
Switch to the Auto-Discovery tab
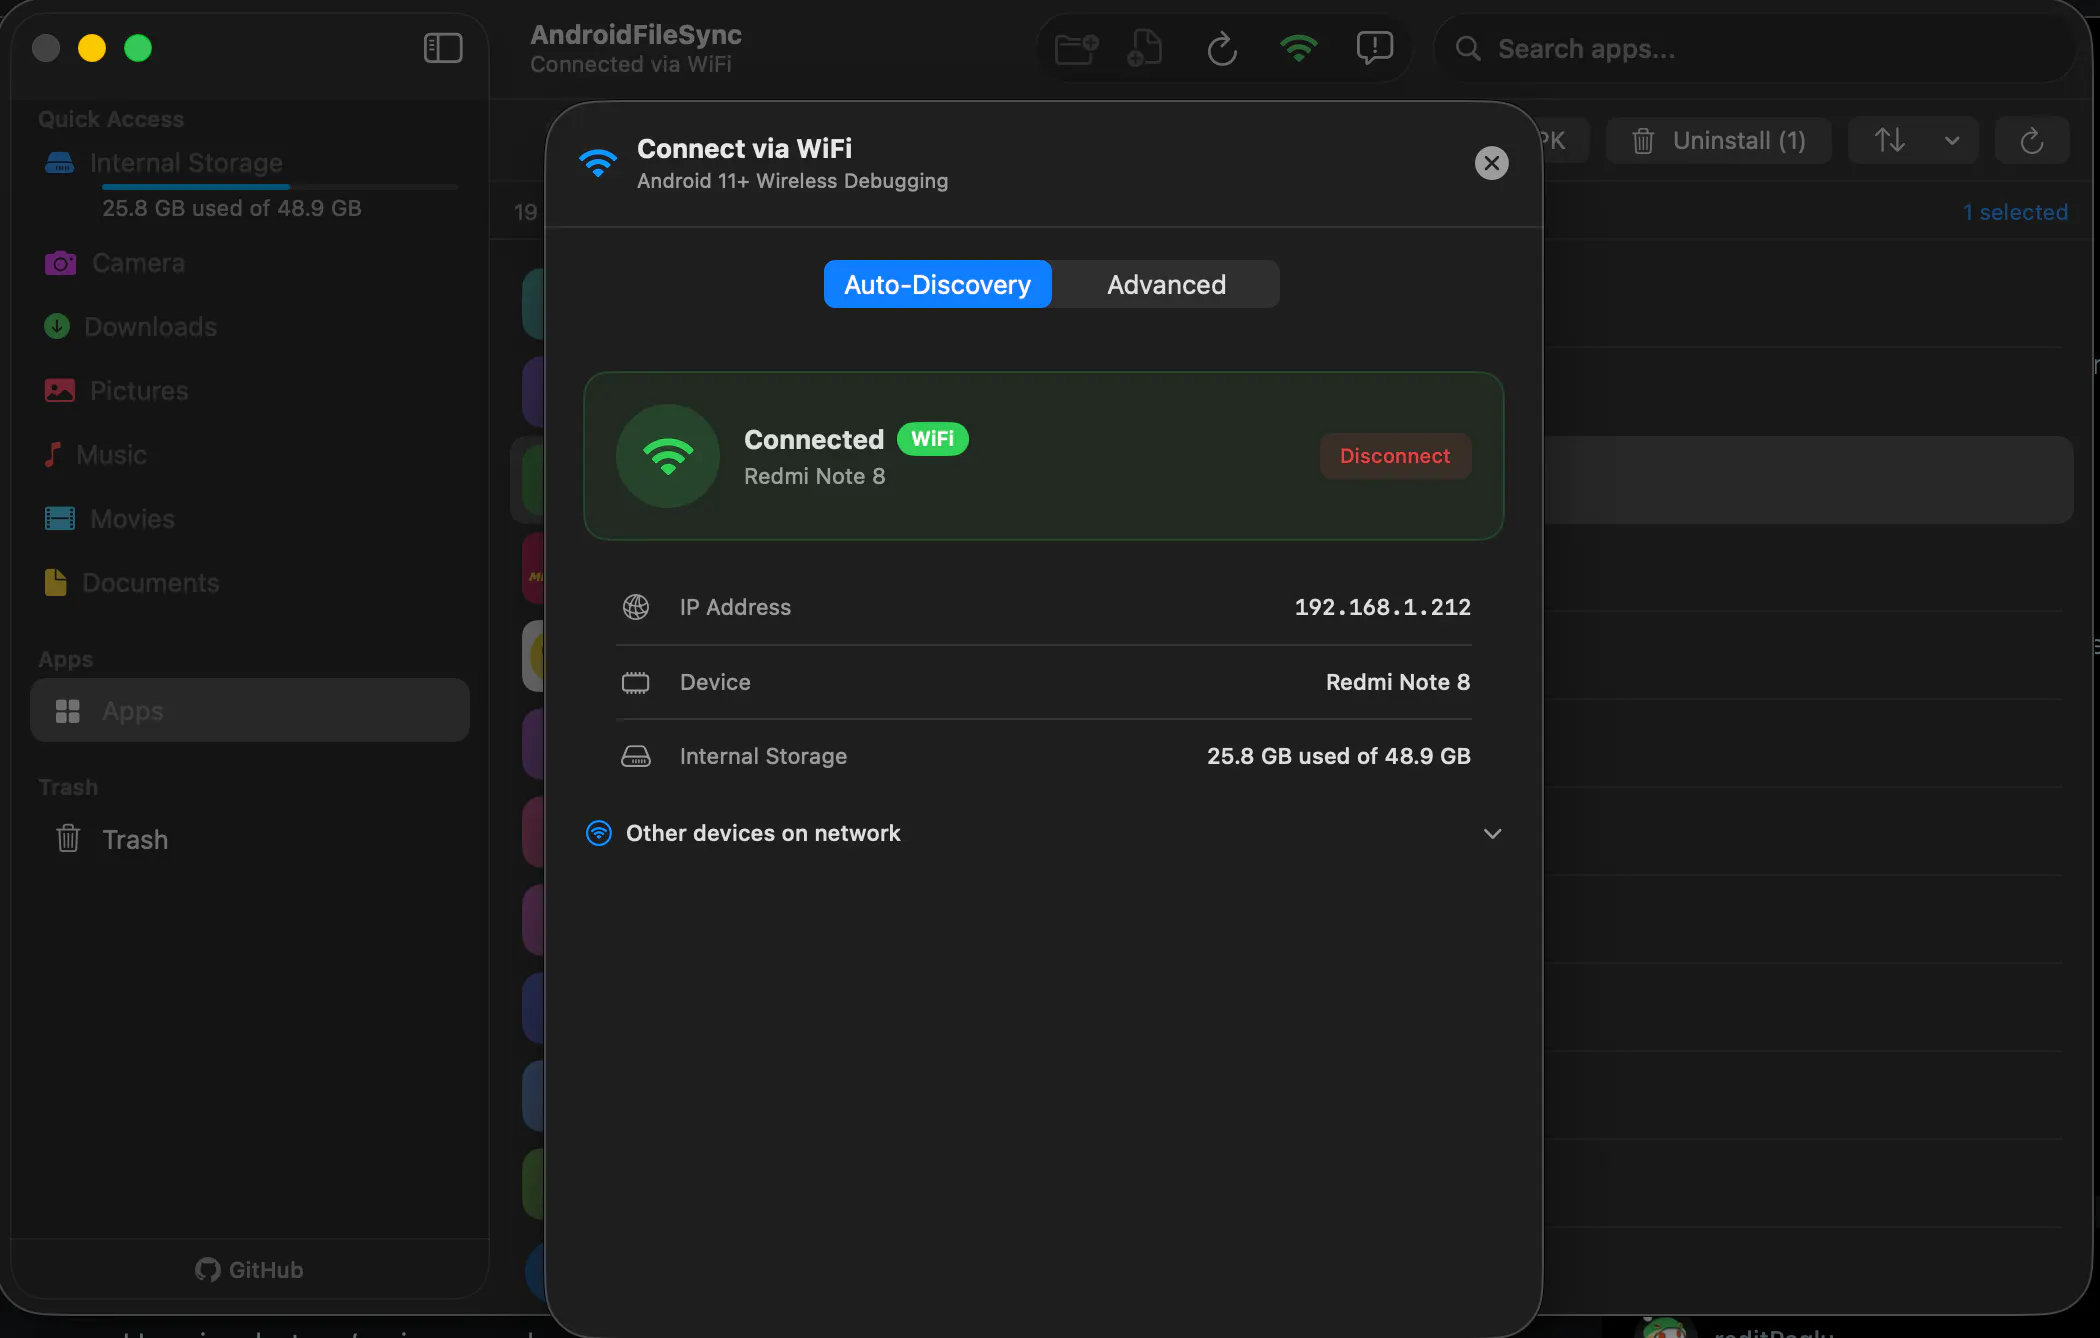pyautogui.click(x=937, y=285)
